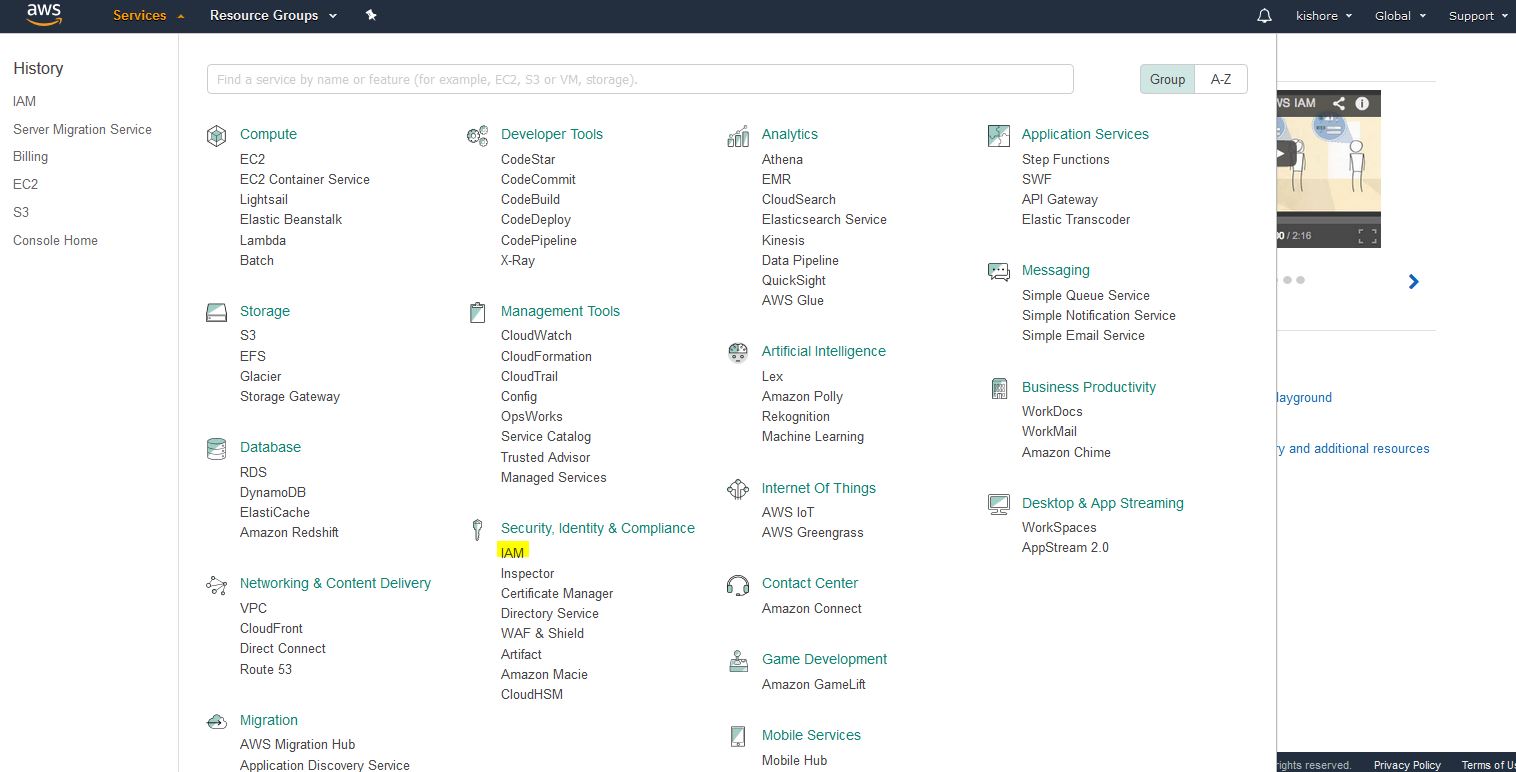Open the kishore account dropdown
Image resolution: width=1516 pixels, height=772 pixels.
[1324, 16]
